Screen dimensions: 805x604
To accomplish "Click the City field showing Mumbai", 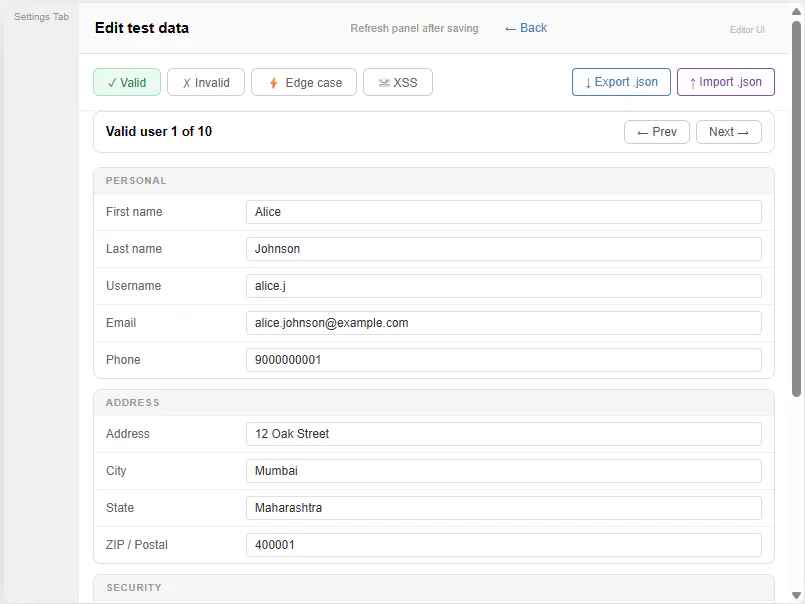I will tap(504, 470).
